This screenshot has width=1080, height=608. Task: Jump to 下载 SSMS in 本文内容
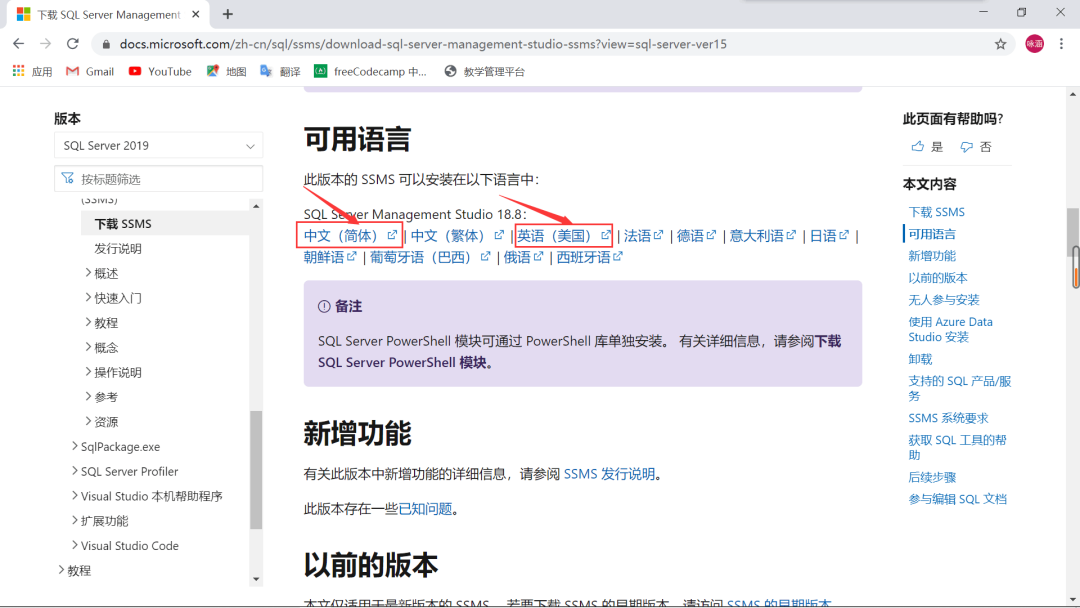coord(936,212)
